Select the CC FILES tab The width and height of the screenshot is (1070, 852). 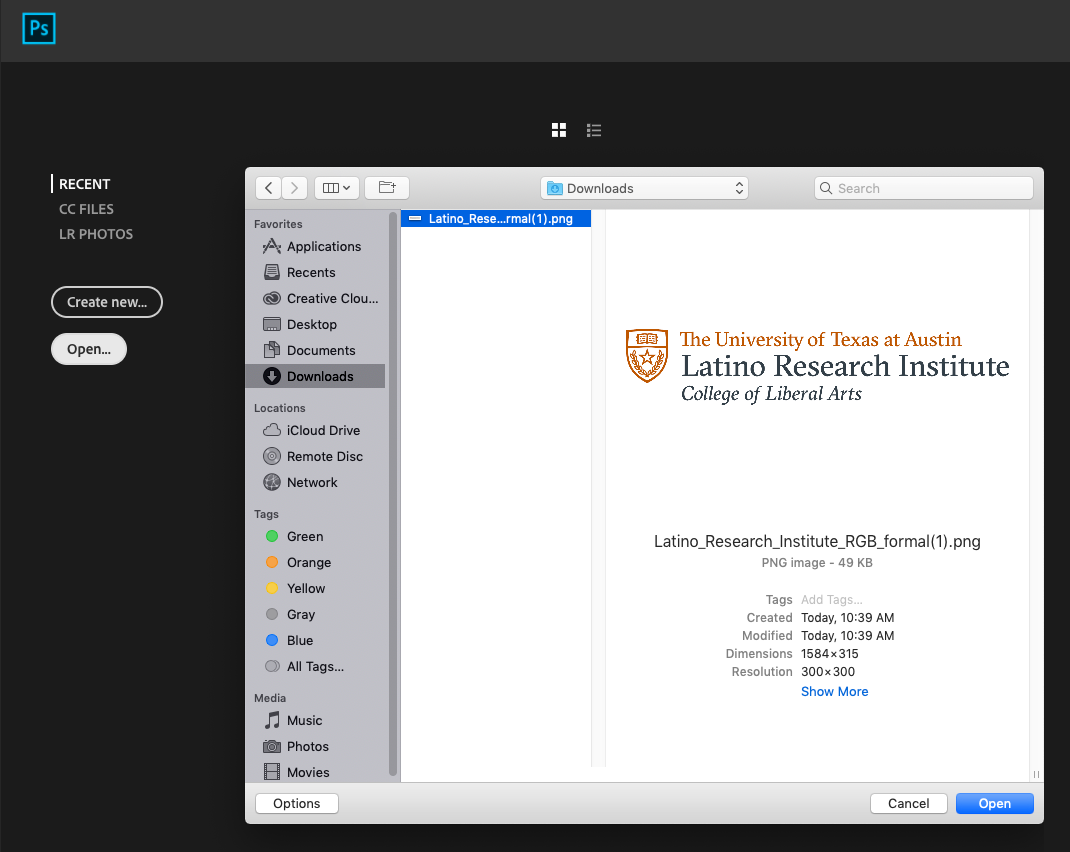click(86, 209)
